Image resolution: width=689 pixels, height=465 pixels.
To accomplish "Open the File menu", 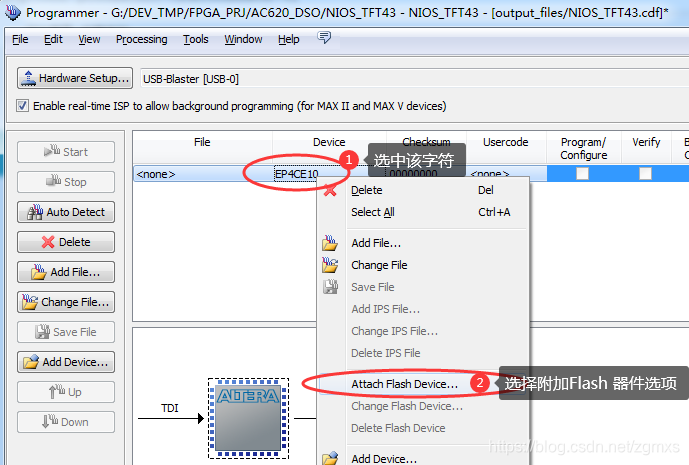I will [20, 39].
